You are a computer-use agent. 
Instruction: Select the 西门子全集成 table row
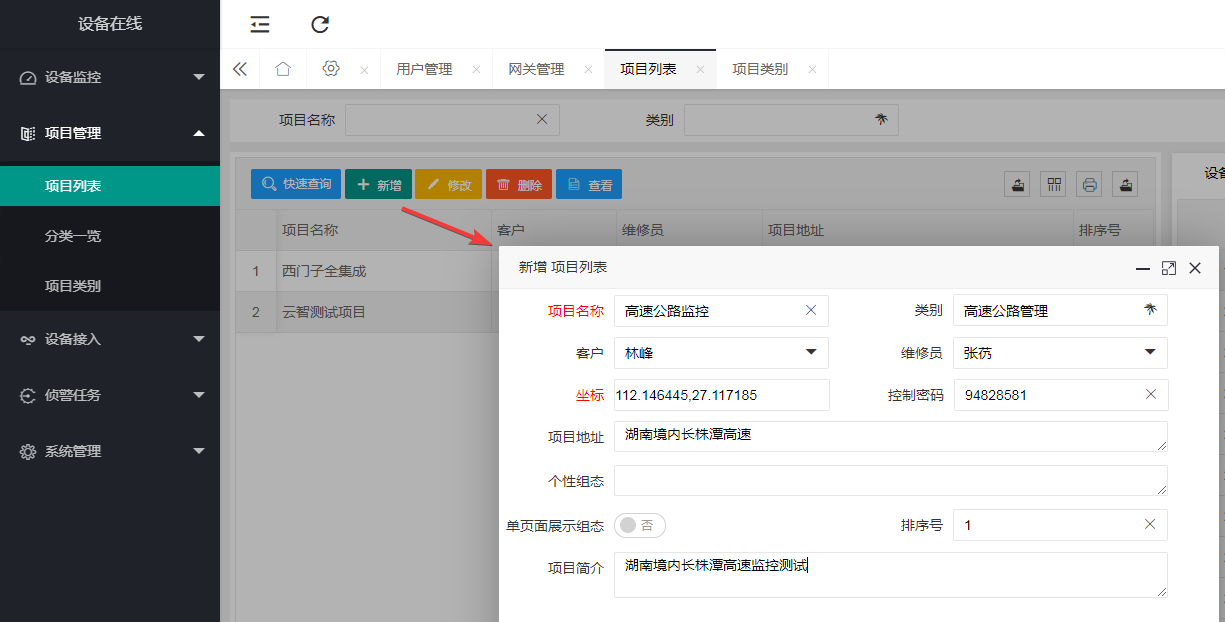point(365,271)
